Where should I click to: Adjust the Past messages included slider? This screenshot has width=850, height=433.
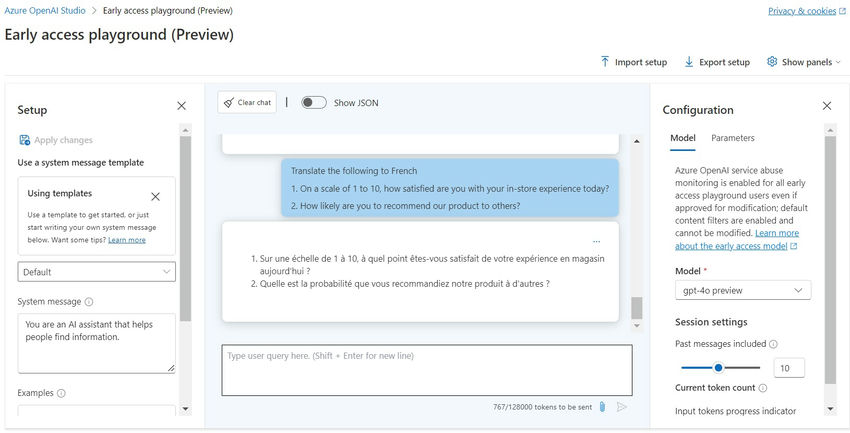[718, 368]
